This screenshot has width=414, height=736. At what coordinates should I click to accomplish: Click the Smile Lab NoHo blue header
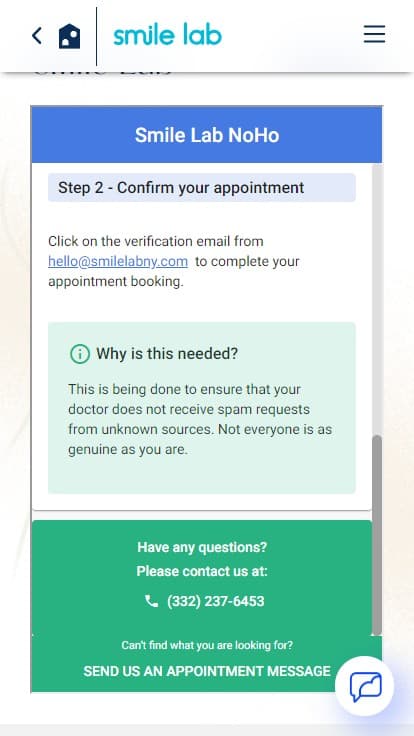207,135
